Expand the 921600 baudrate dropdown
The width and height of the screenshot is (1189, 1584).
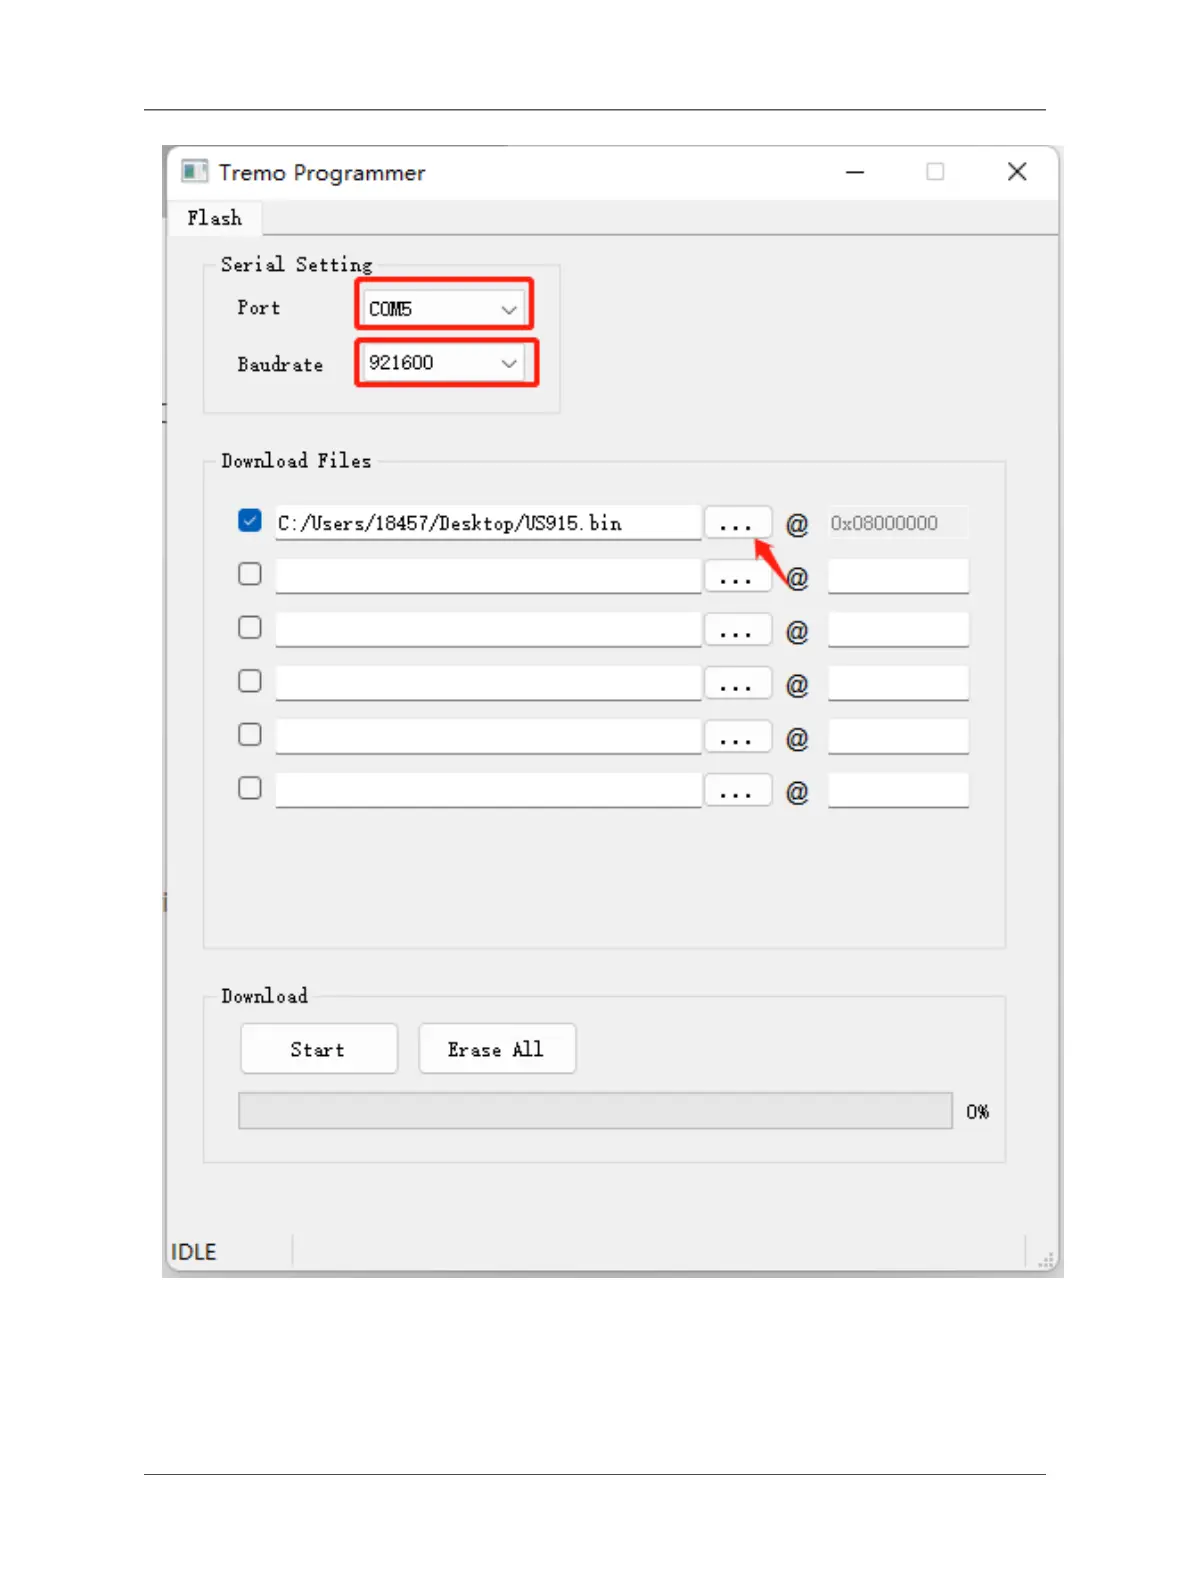click(x=443, y=363)
